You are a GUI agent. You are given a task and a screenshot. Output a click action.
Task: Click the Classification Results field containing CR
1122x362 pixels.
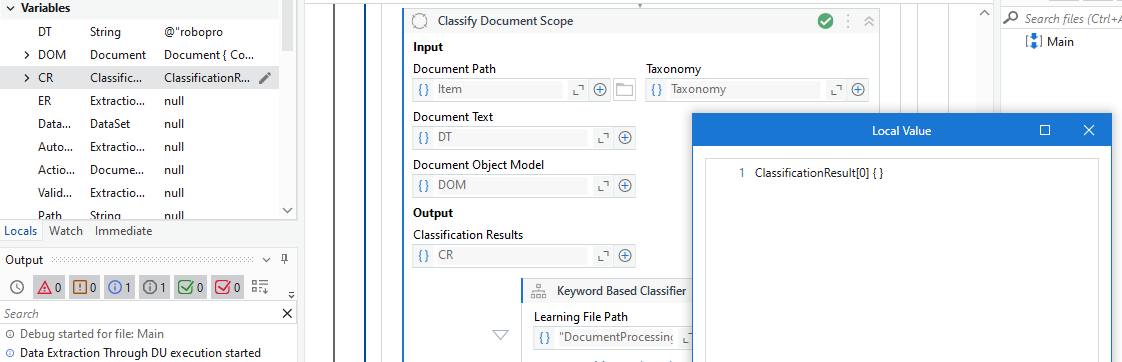tap(512, 255)
